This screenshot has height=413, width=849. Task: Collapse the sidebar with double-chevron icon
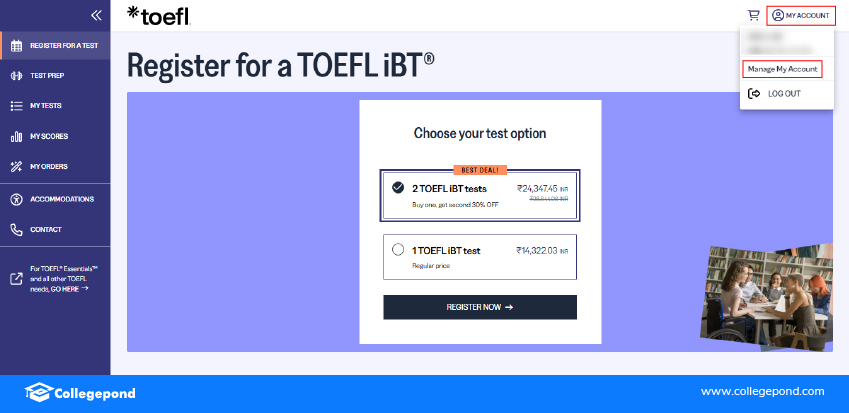[x=96, y=15]
